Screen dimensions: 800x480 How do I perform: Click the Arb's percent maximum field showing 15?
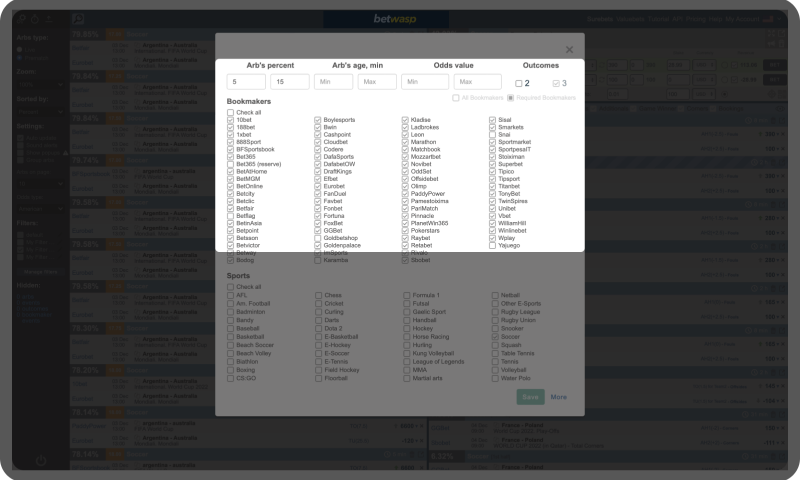click(x=290, y=82)
